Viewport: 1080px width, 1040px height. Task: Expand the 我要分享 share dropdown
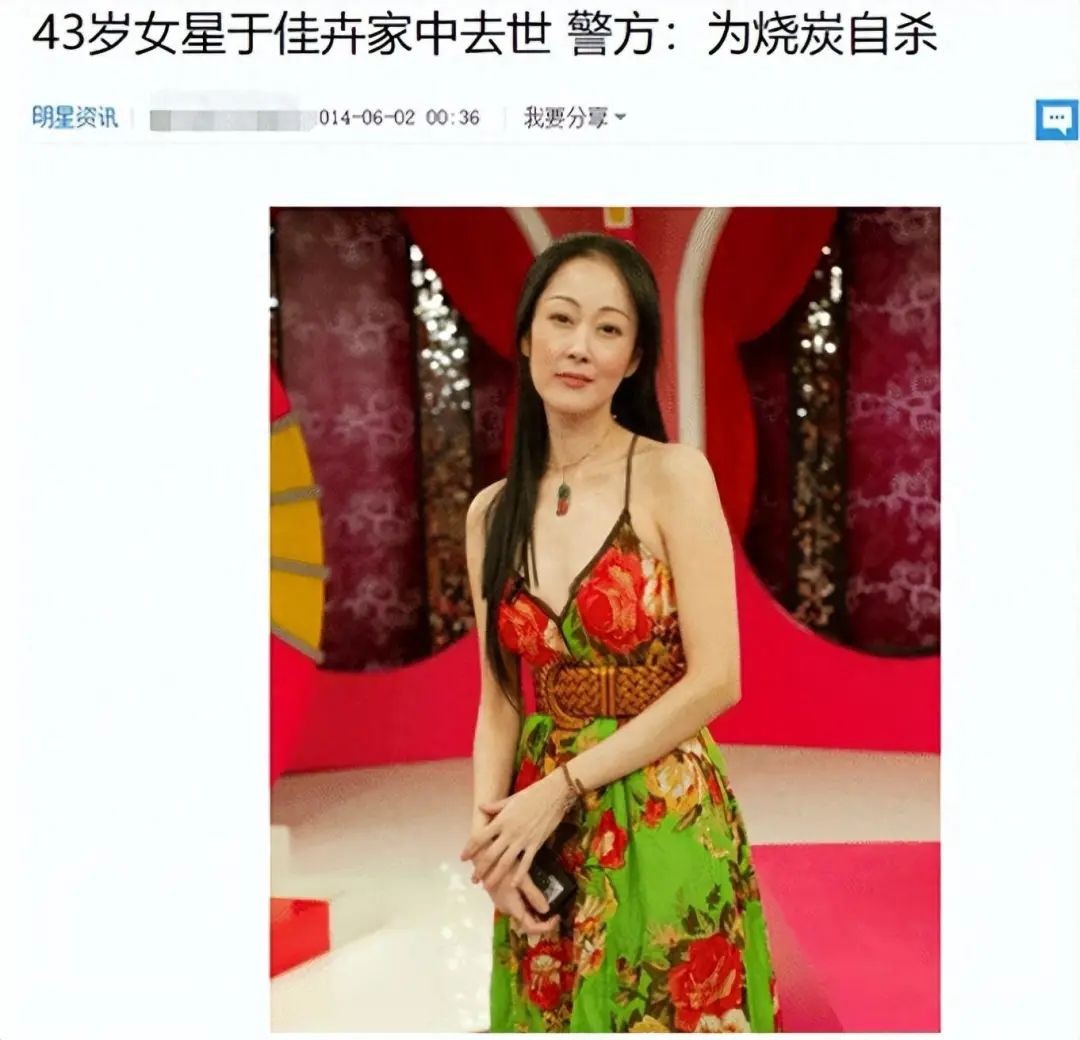coord(574,118)
